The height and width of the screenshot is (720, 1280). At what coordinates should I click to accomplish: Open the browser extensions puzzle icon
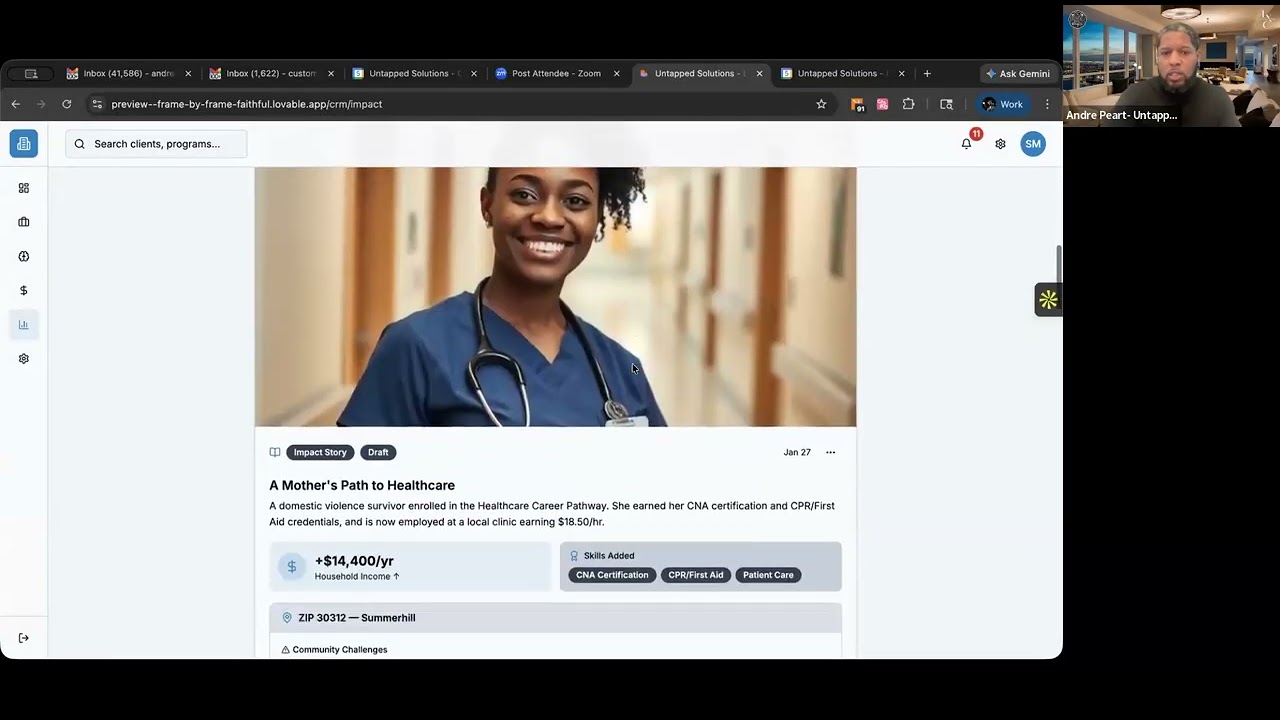point(908,104)
